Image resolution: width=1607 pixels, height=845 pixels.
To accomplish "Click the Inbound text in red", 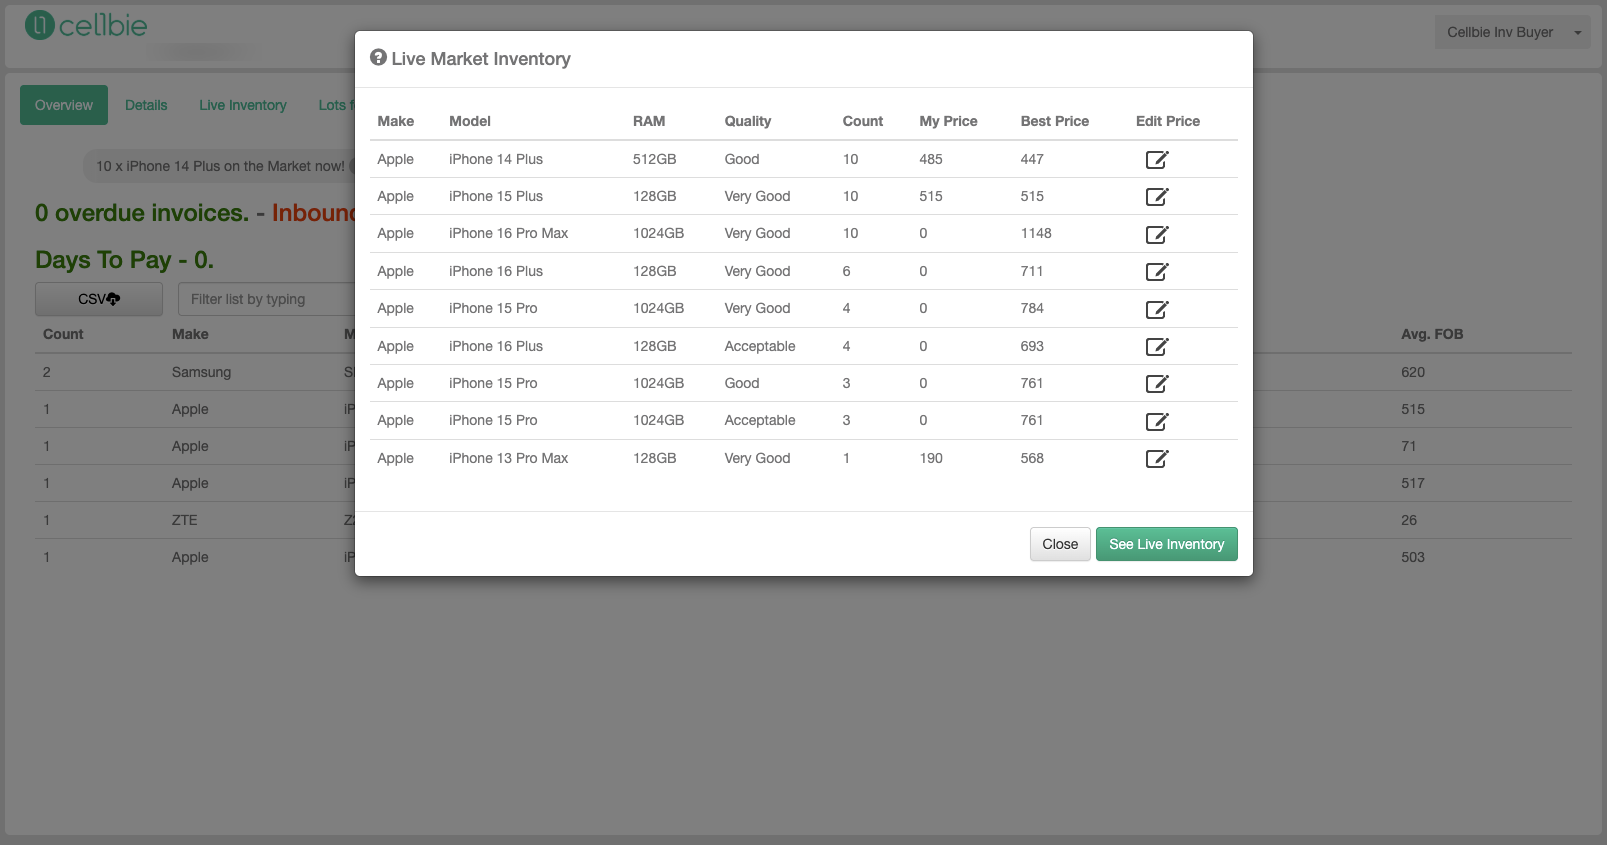I will [x=313, y=213].
